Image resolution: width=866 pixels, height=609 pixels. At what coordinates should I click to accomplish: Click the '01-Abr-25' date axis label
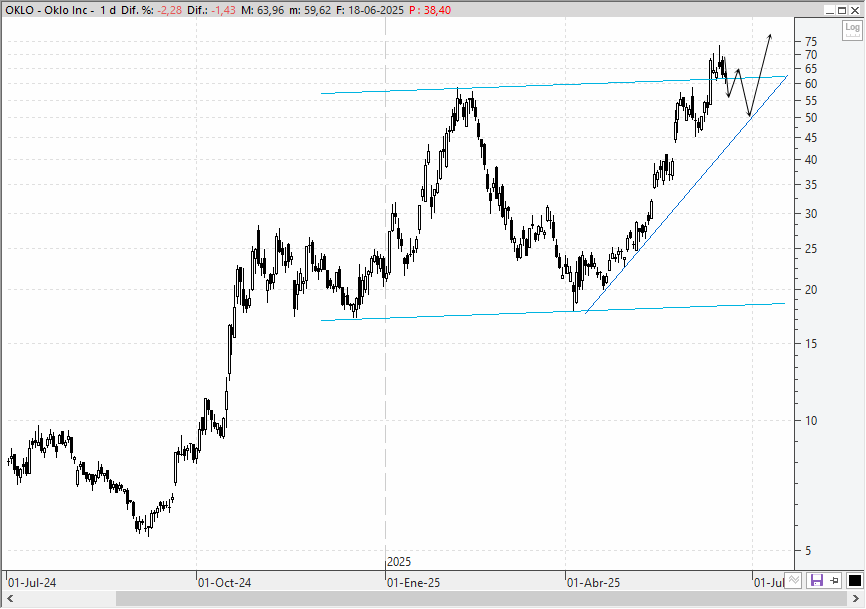(x=594, y=582)
